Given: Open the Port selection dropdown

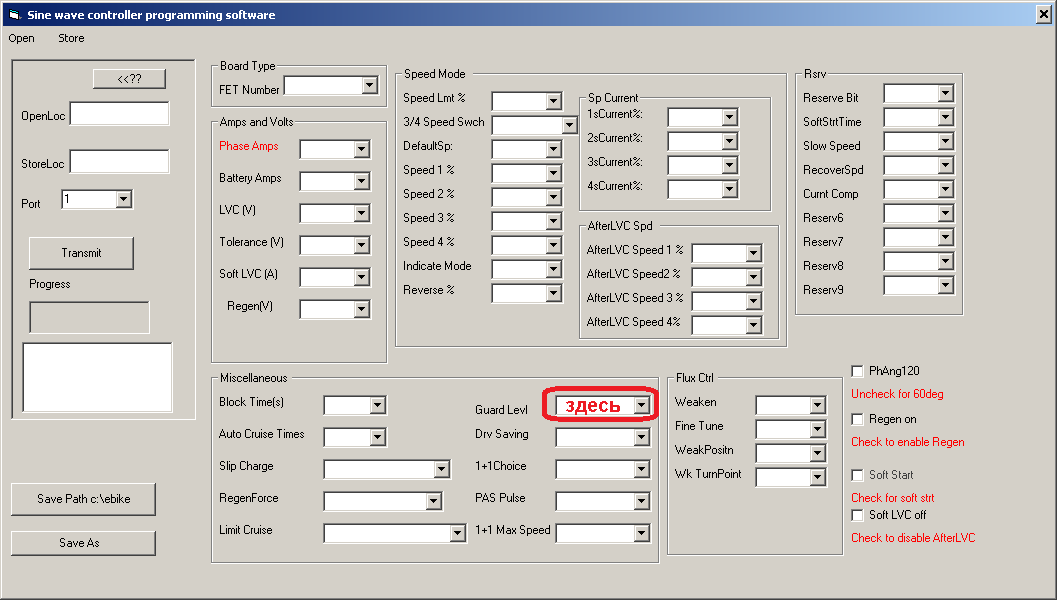Looking at the screenshot, I should tap(123, 200).
